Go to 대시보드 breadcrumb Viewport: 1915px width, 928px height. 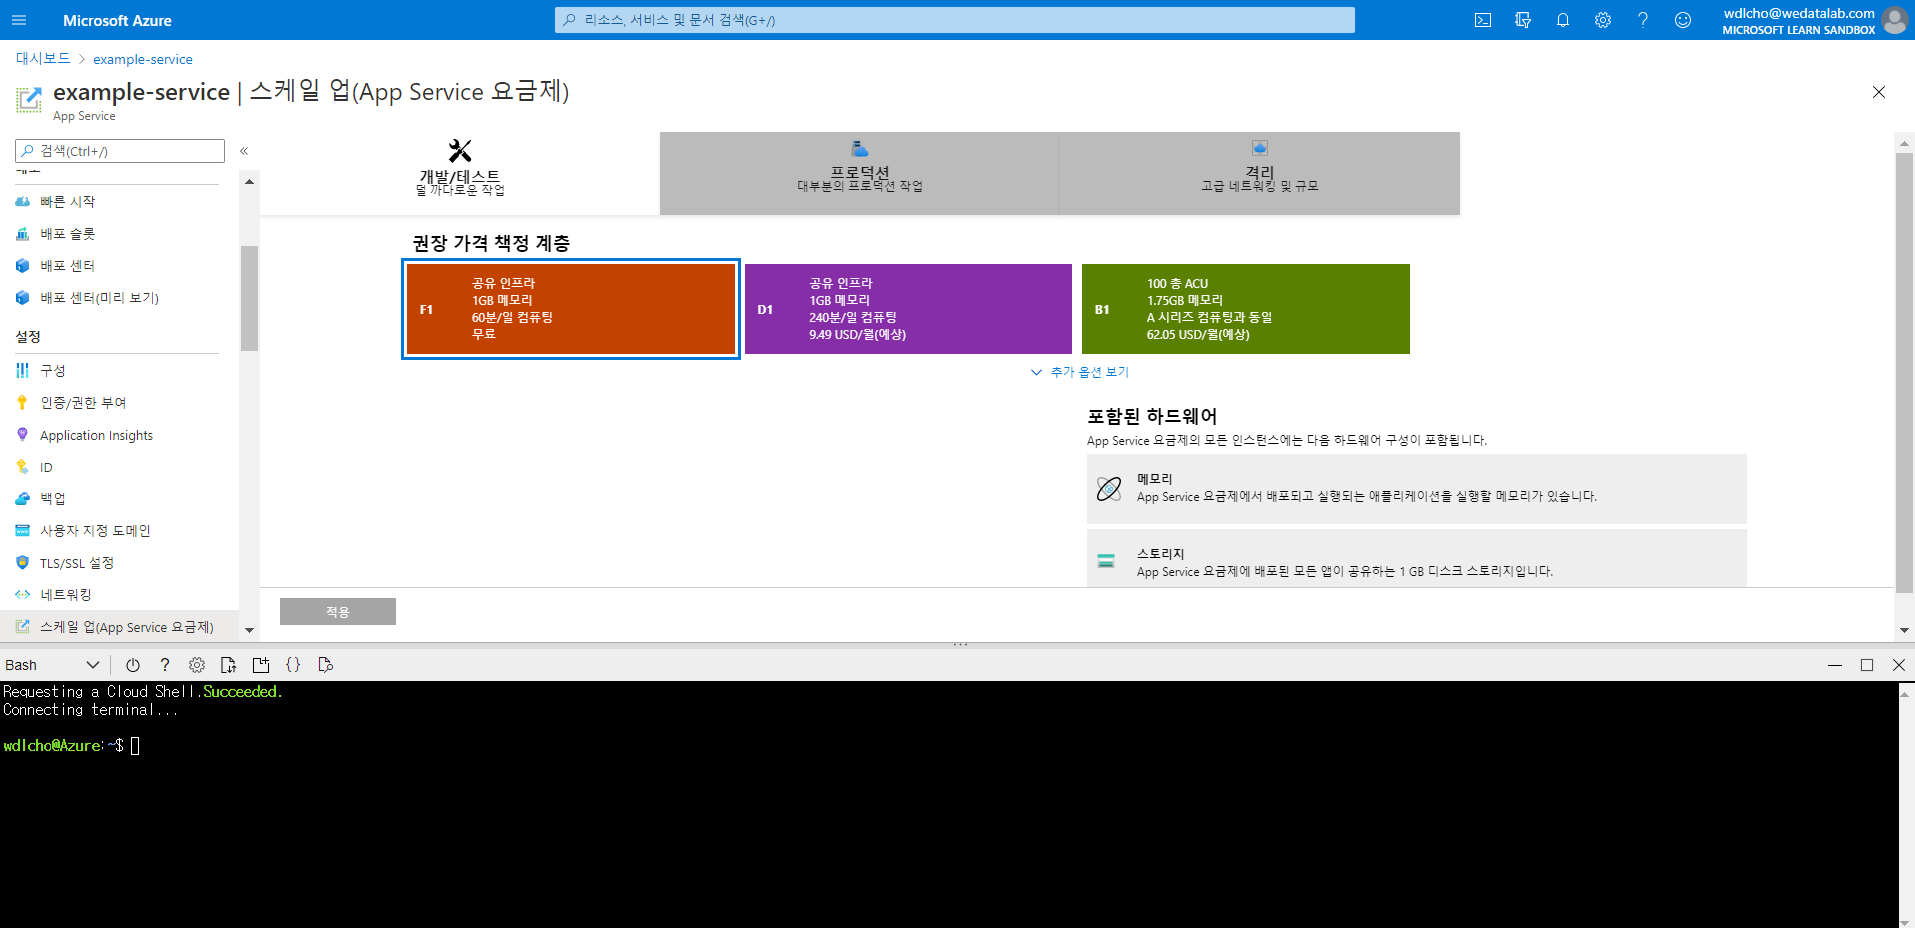tap(43, 59)
